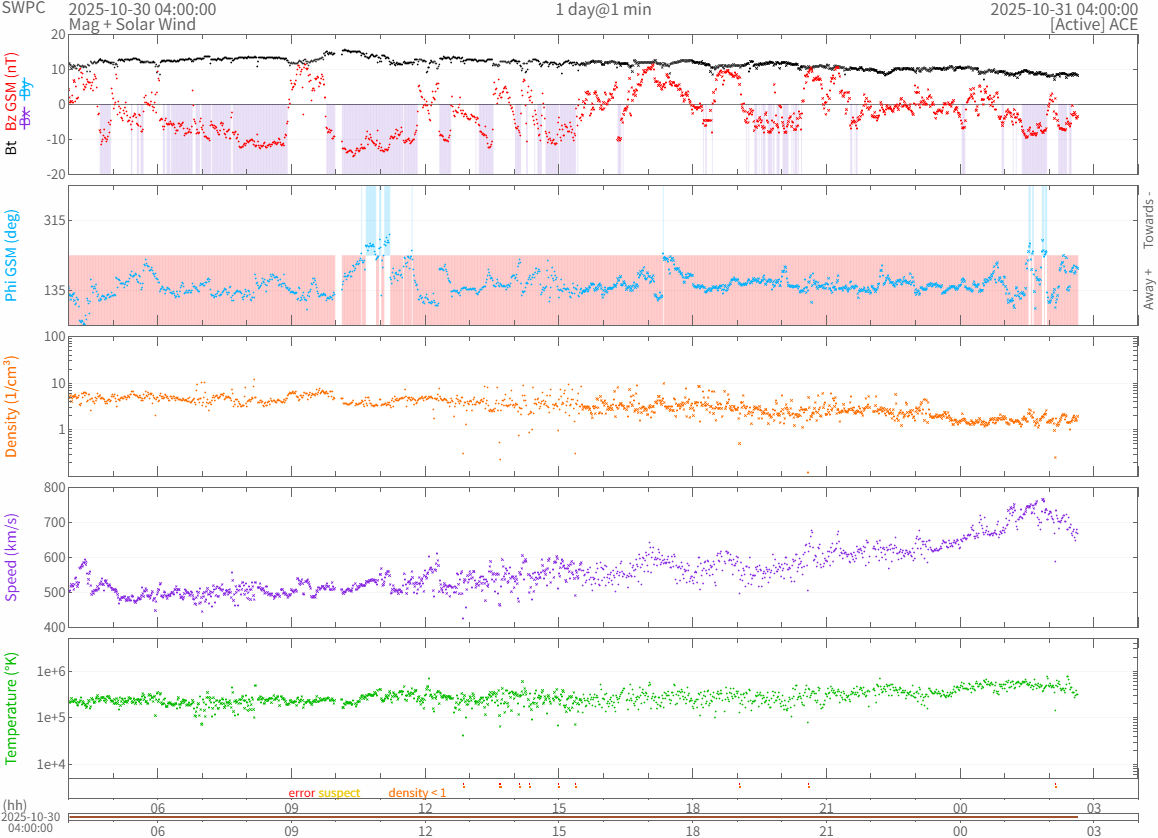Toggle the Bt series label

11,148
